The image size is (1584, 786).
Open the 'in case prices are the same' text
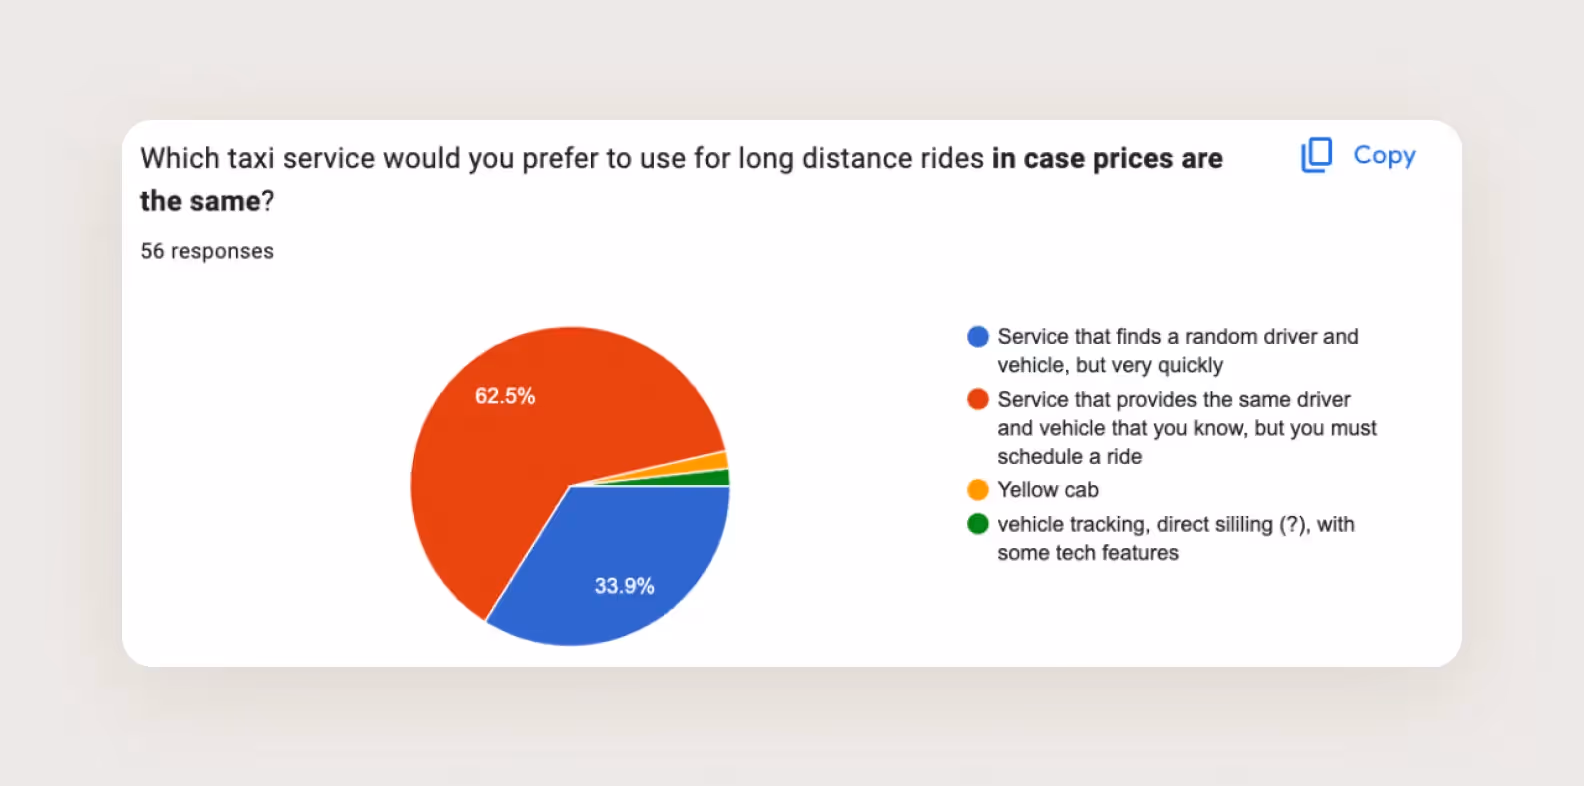coord(1105,158)
